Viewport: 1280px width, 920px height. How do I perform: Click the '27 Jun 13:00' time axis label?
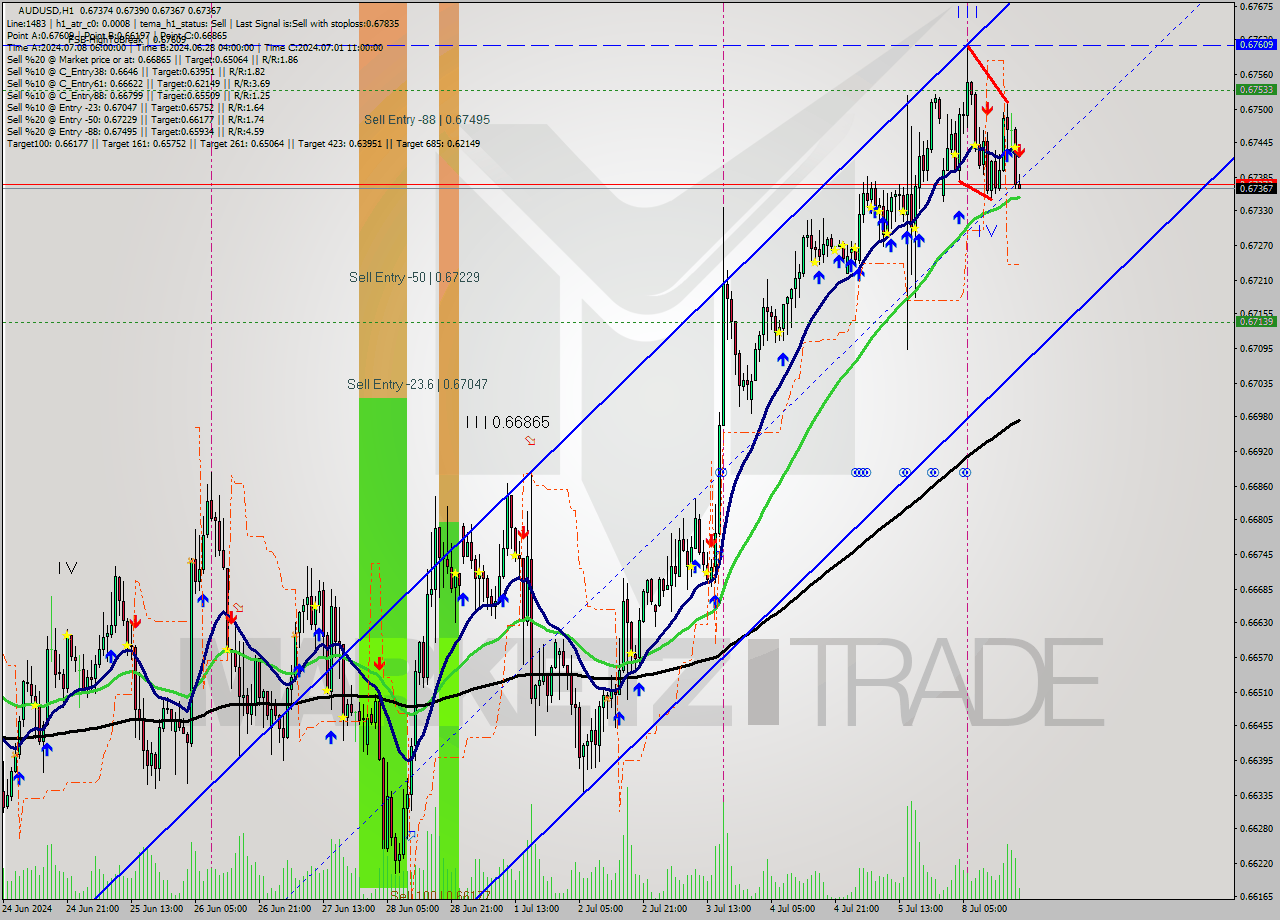click(x=351, y=909)
